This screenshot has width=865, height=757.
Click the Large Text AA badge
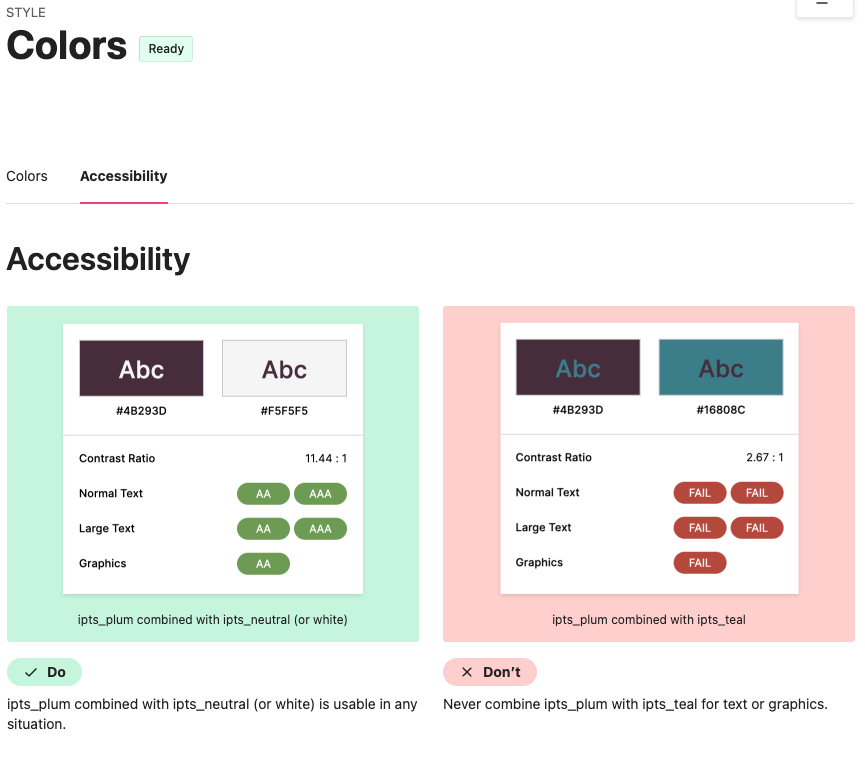click(x=263, y=529)
